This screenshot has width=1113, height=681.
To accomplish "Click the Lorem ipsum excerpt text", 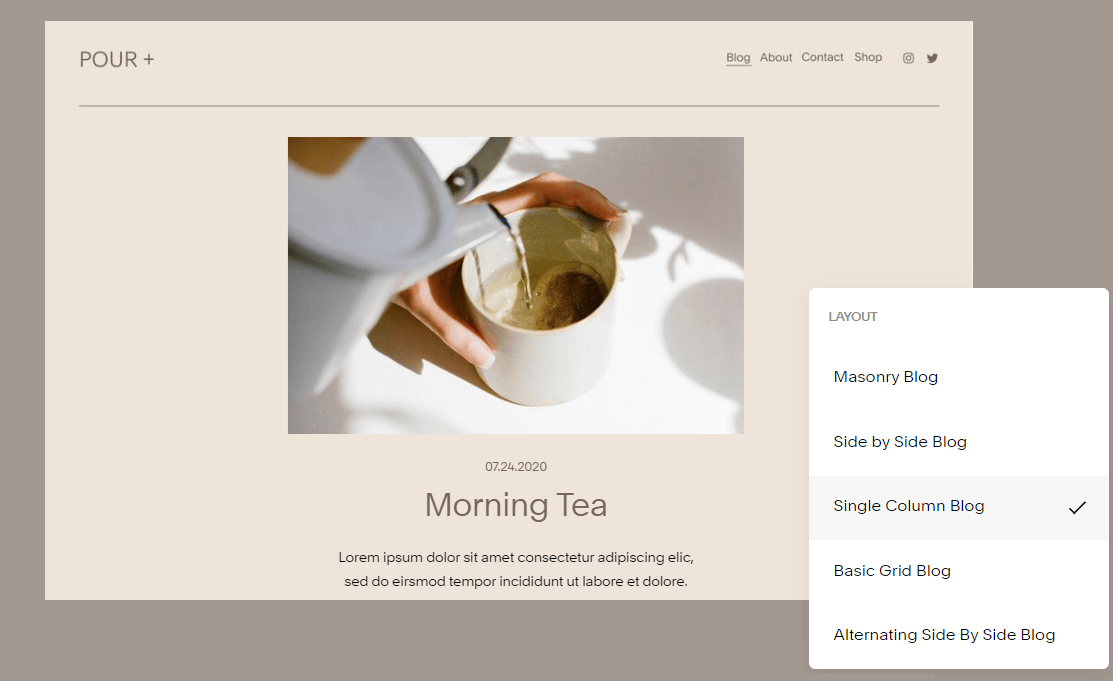I will [516, 566].
